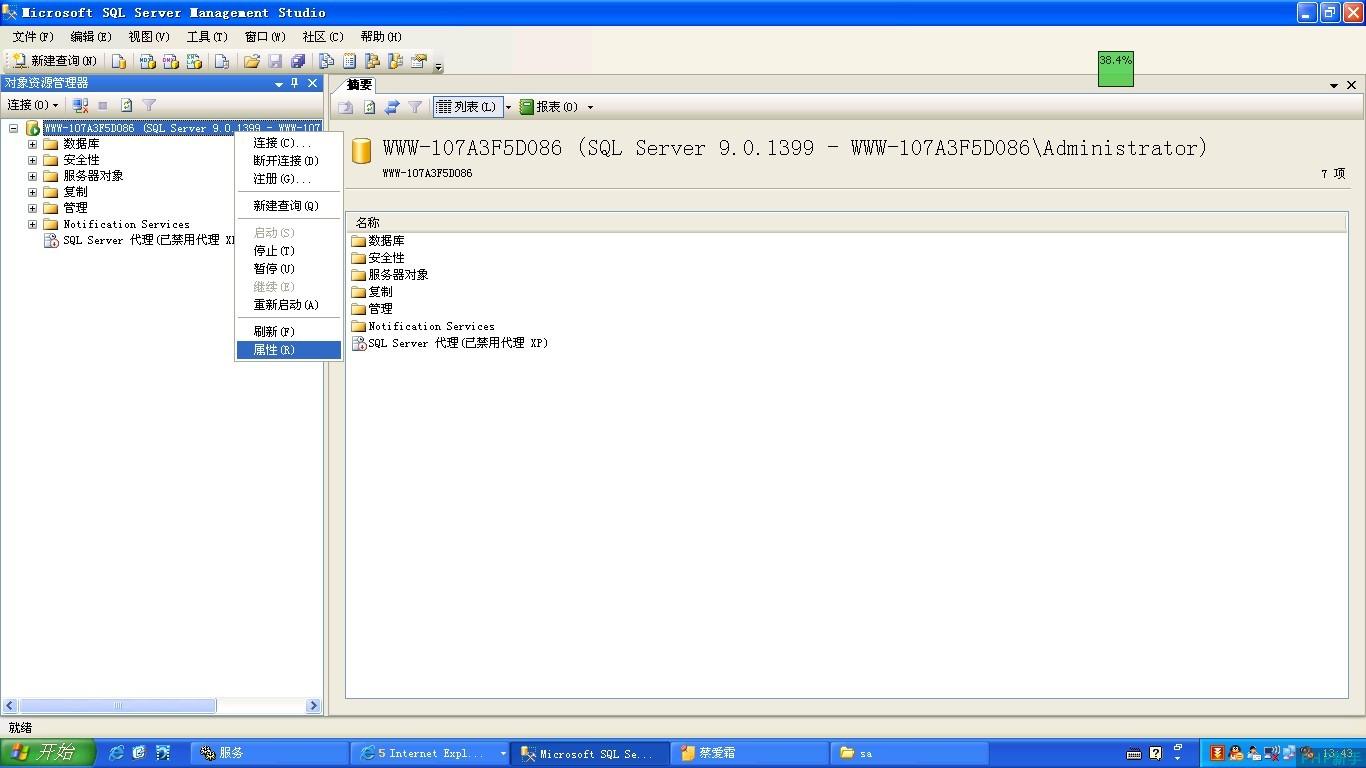Click the Refresh icon in Object Explorer

click(126, 105)
